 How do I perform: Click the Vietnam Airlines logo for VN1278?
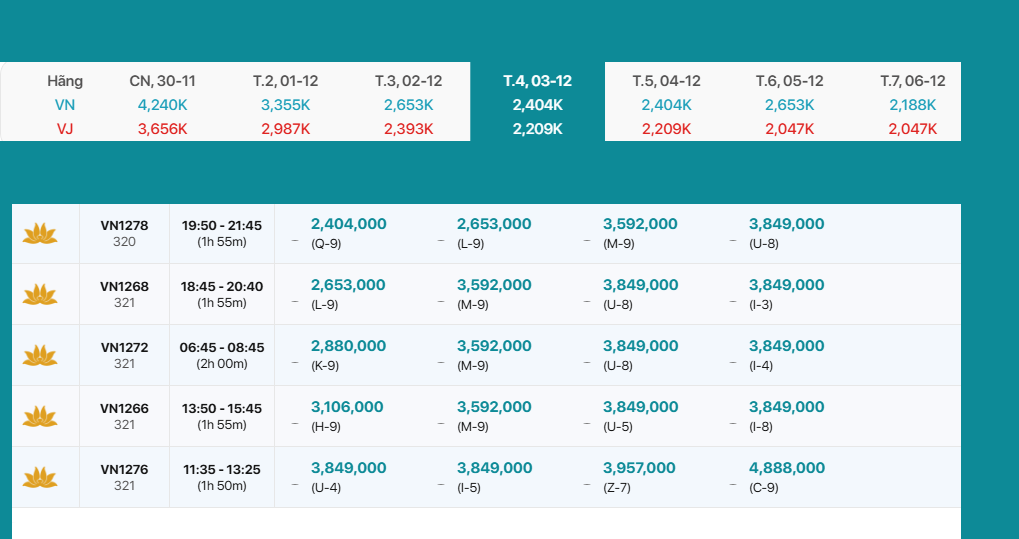[40, 234]
